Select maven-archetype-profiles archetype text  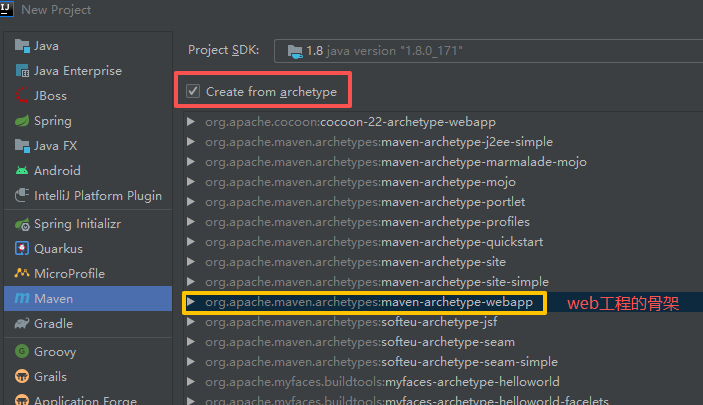coord(367,222)
